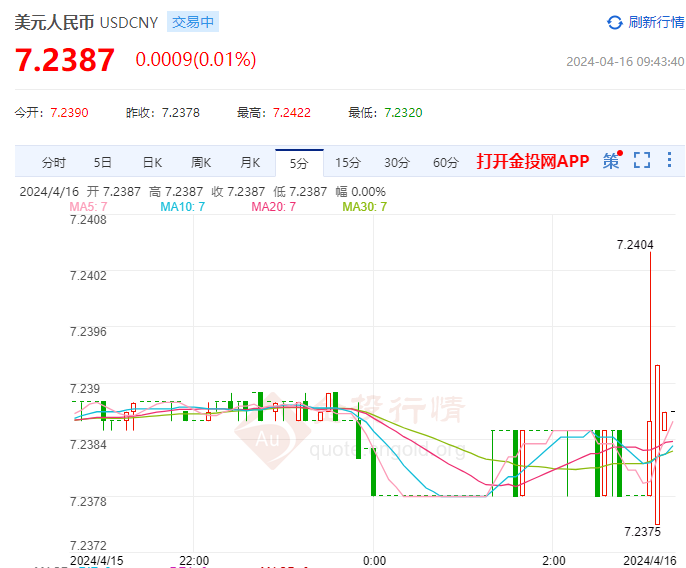Toggle fullscreen chart view icon
Screen dimensions: 686x568
[x=642, y=161]
